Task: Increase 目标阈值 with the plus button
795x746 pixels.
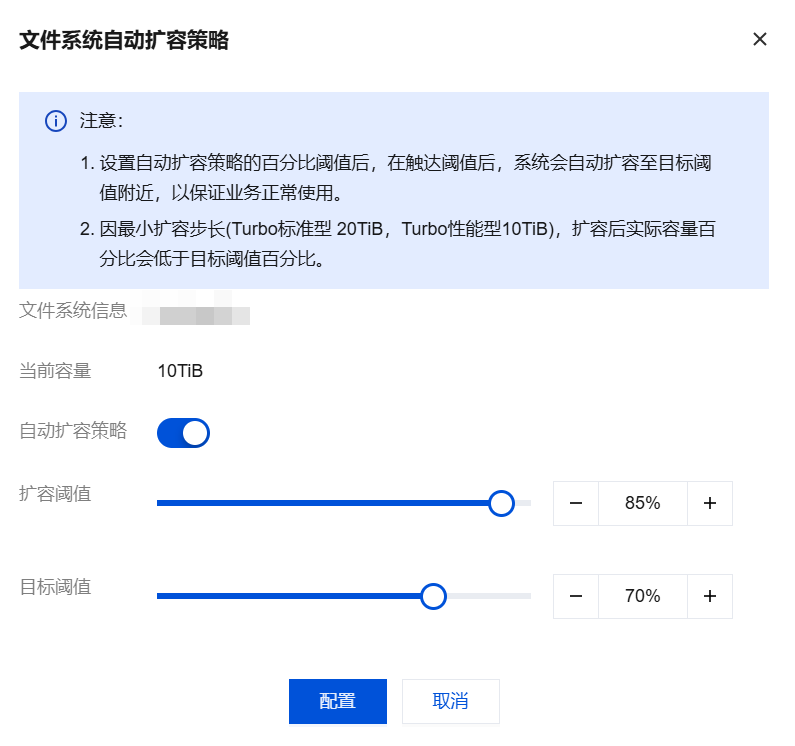Action: coord(710,596)
